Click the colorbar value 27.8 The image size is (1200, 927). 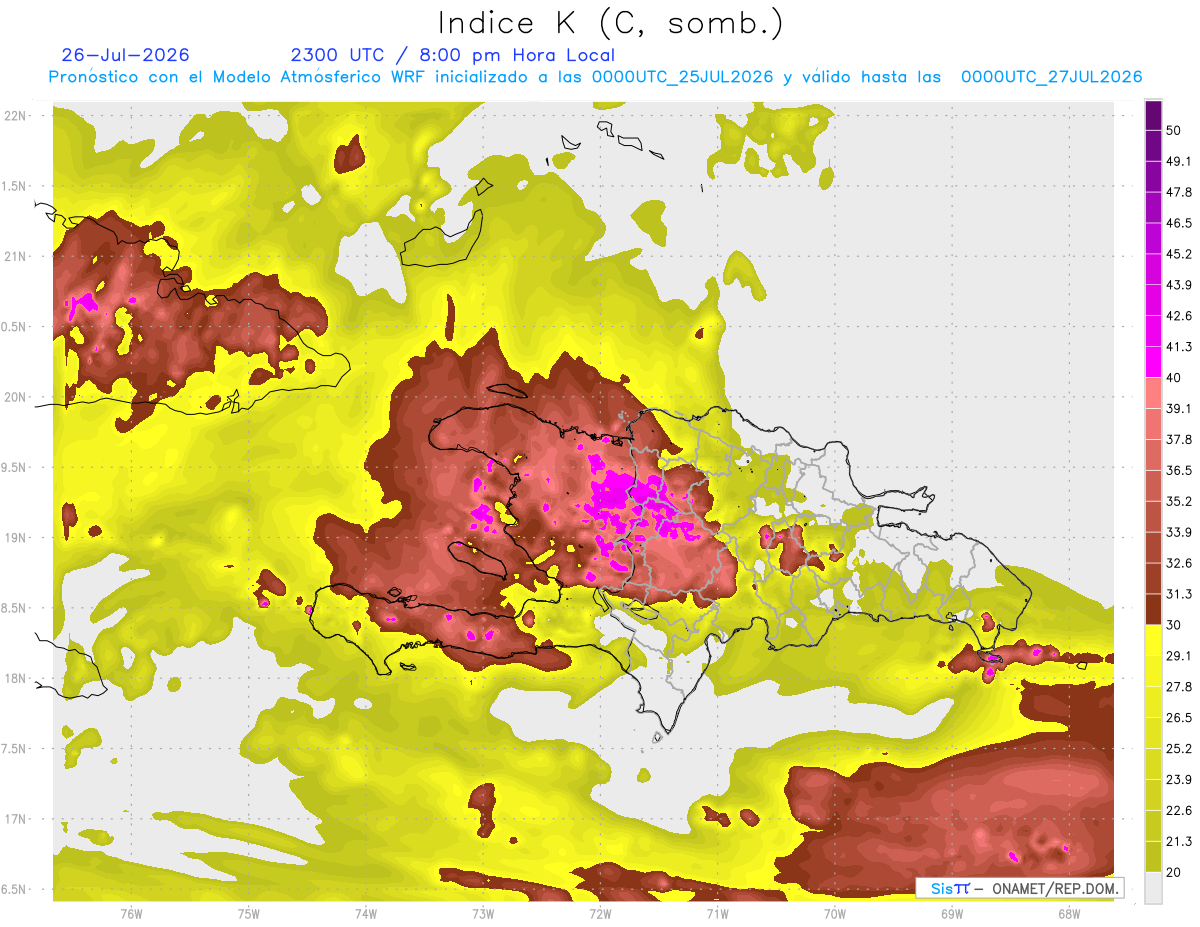(x=1179, y=686)
